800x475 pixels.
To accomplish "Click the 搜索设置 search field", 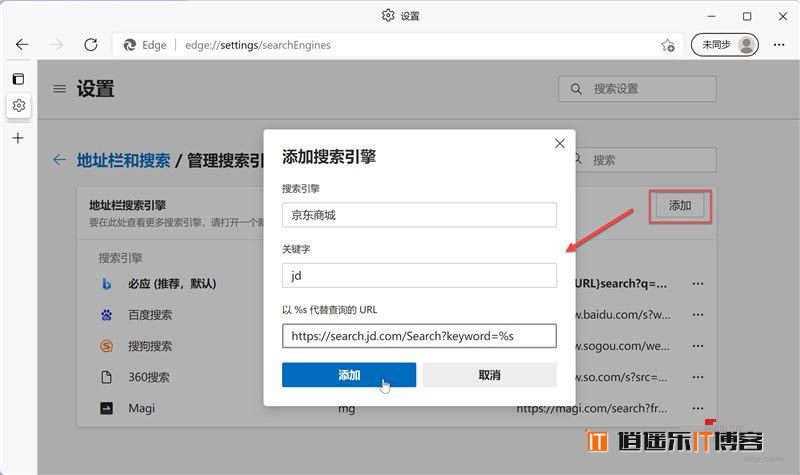I will pyautogui.click(x=637, y=89).
